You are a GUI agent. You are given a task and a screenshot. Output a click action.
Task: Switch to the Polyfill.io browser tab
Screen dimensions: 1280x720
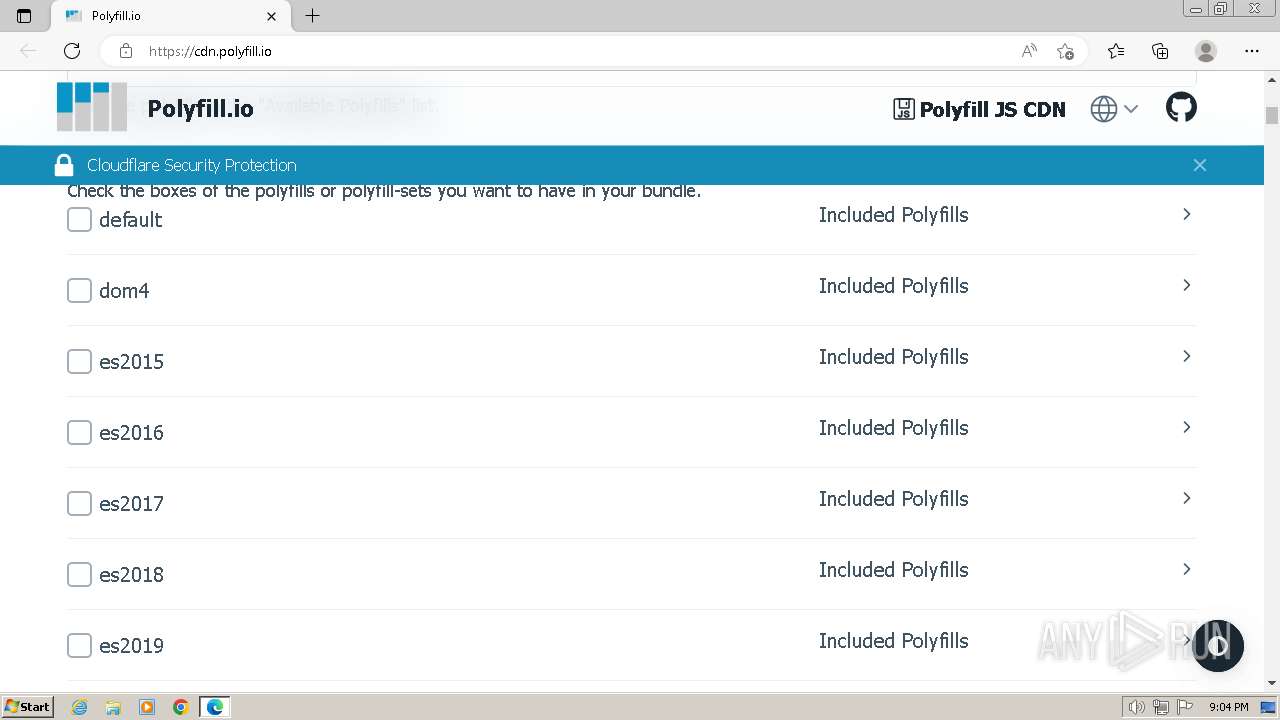pyautogui.click(x=160, y=16)
